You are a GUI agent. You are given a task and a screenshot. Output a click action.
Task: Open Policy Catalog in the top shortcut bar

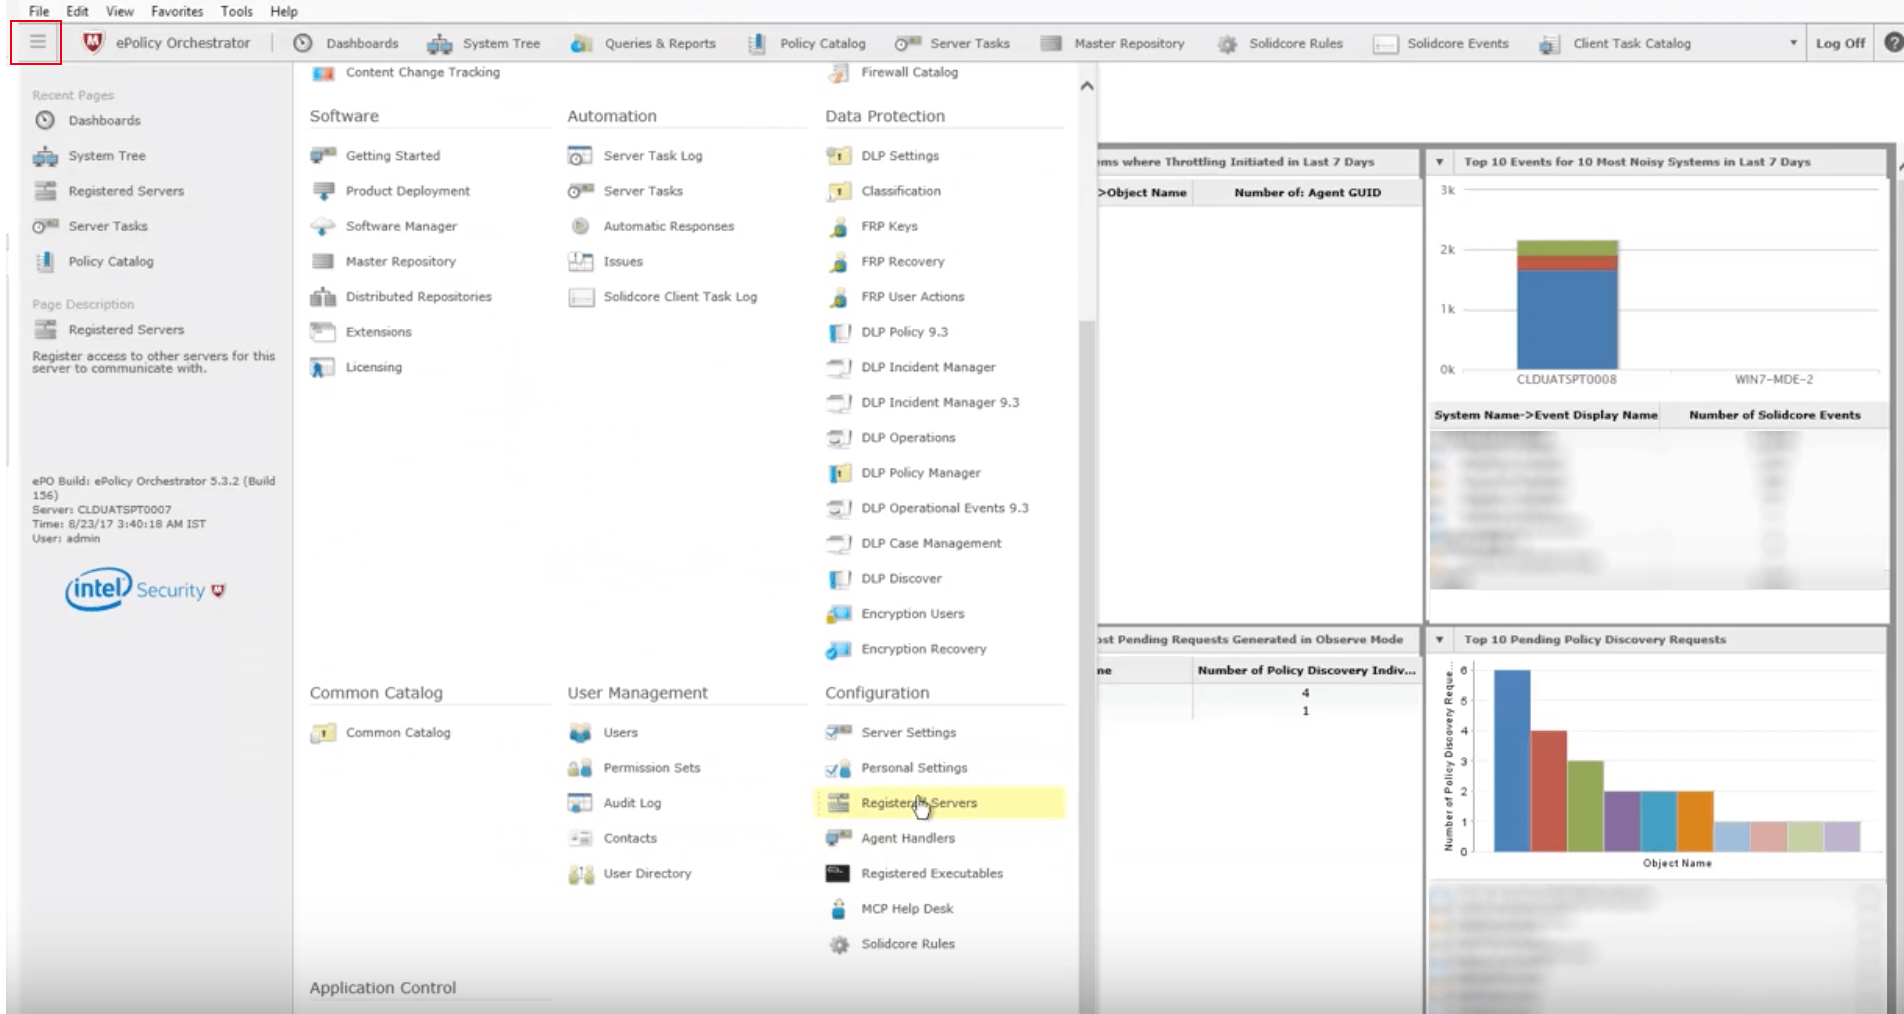tap(806, 43)
